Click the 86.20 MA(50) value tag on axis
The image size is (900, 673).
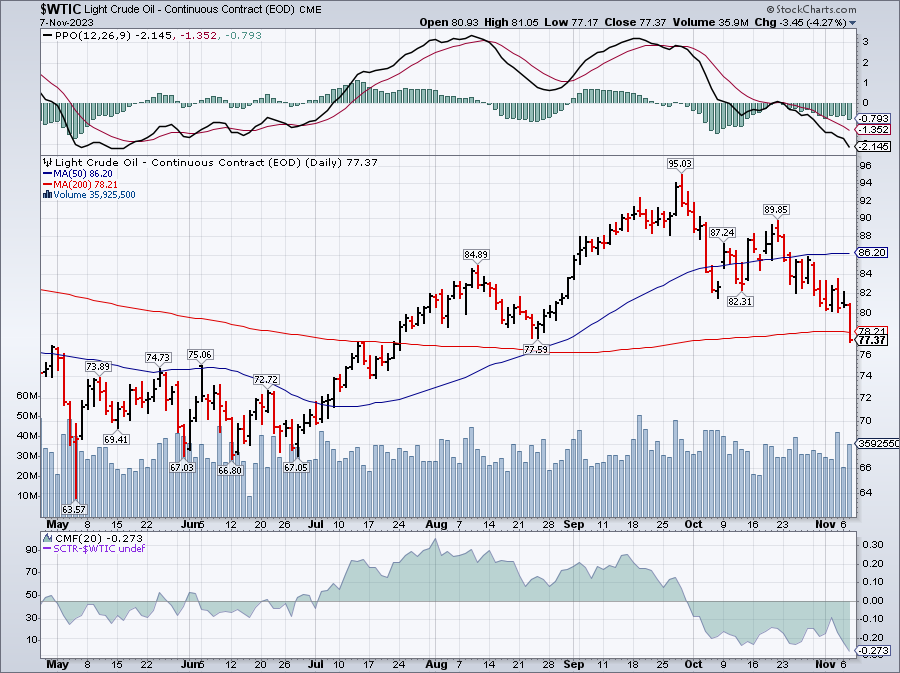pyautogui.click(x=874, y=253)
